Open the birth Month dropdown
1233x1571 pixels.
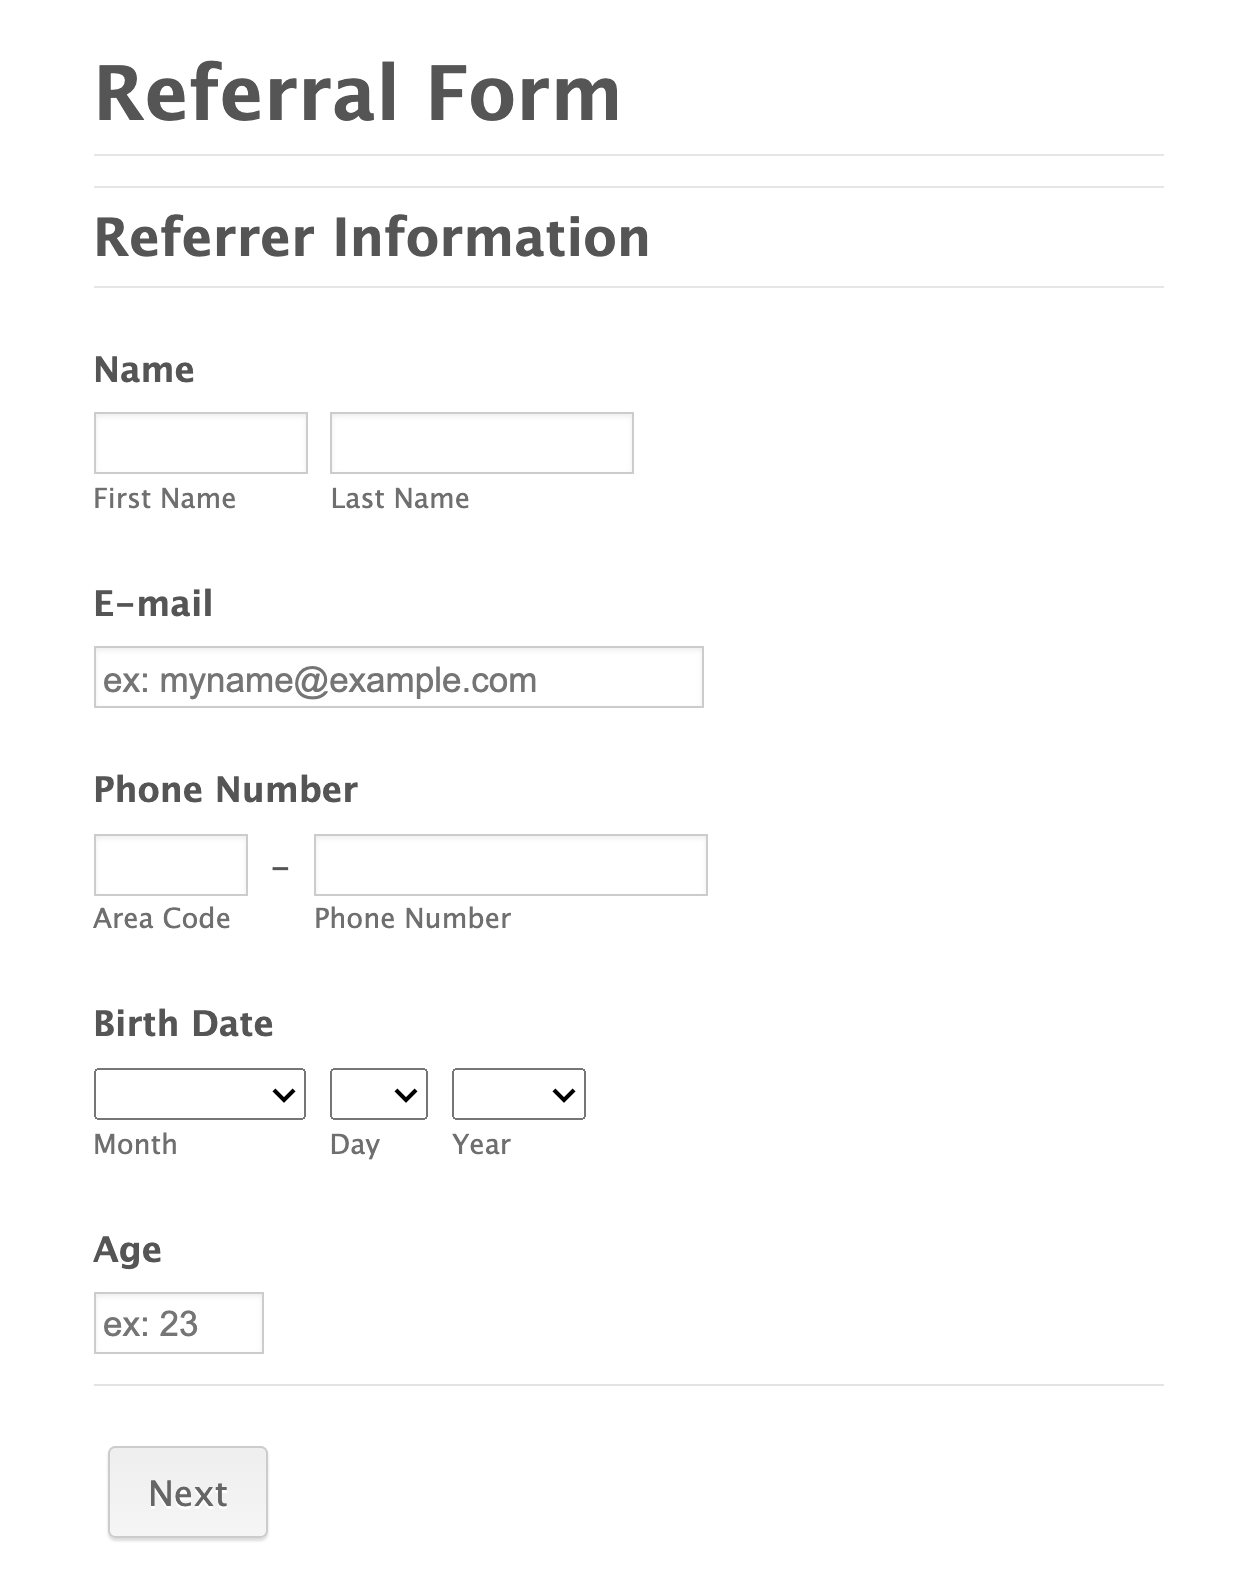pyautogui.click(x=199, y=1094)
